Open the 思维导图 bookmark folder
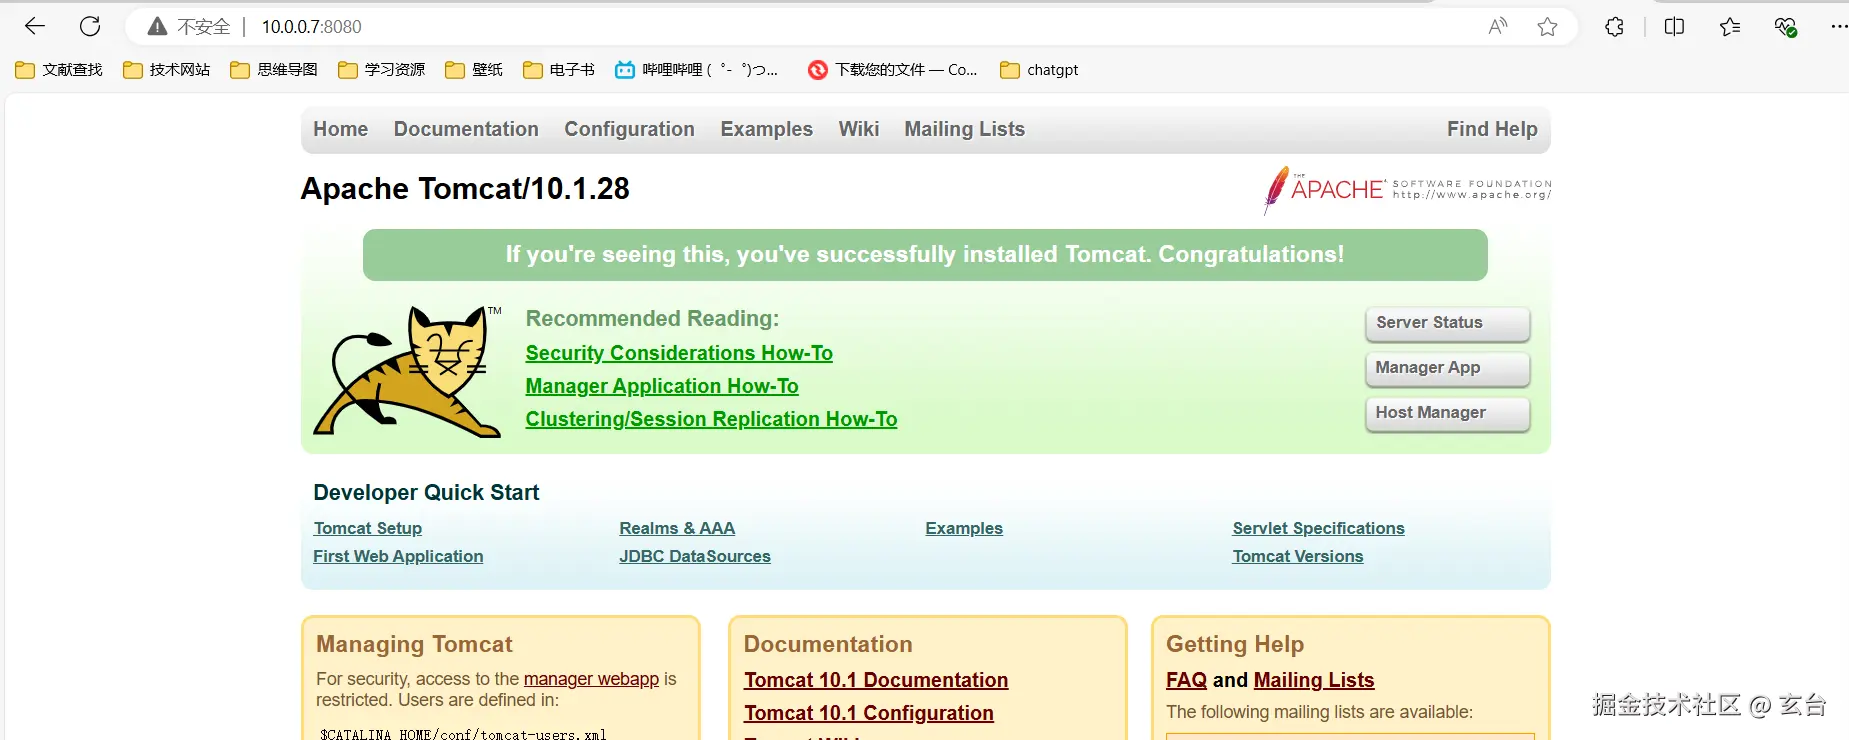Screen dimensions: 1849x740 274,70
